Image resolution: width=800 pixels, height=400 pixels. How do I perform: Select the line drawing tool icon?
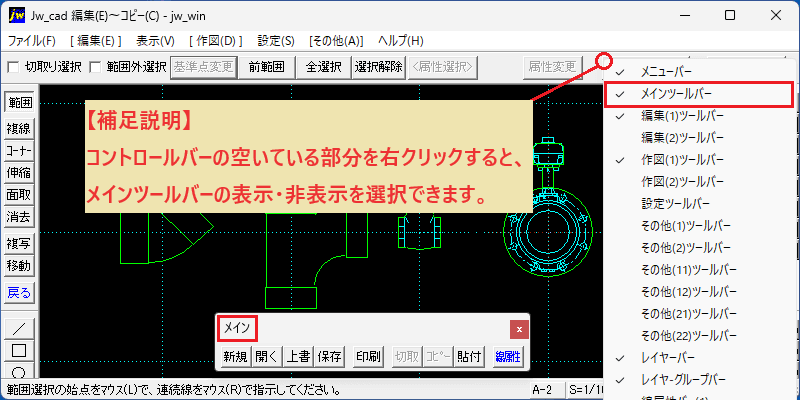click(19, 328)
